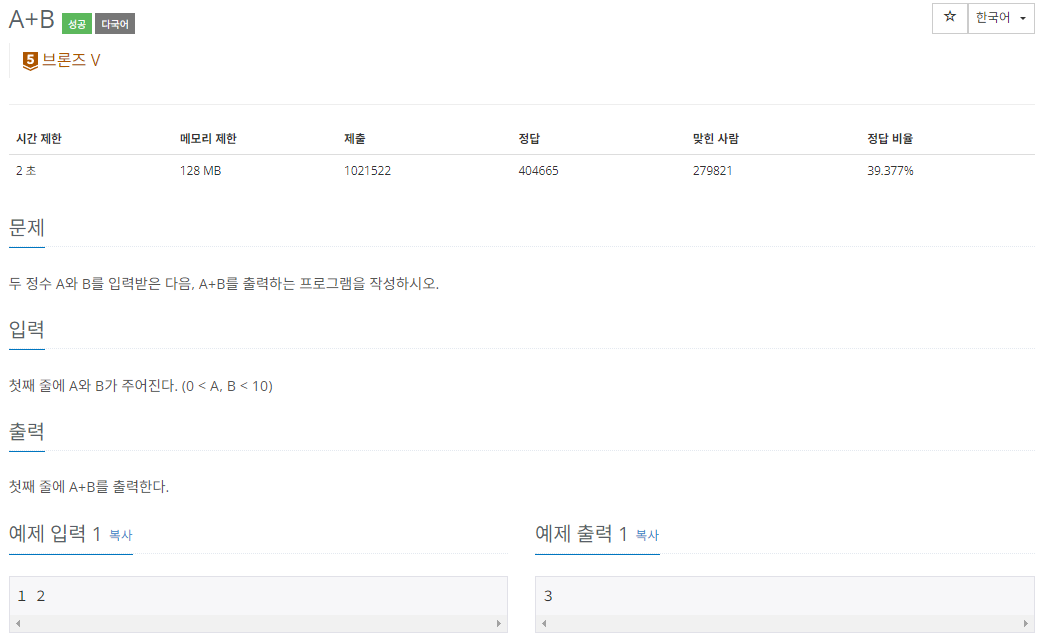Image resolution: width=1042 pixels, height=643 pixels.
Task: Click the A+B problem title
Action: (31, 20)
